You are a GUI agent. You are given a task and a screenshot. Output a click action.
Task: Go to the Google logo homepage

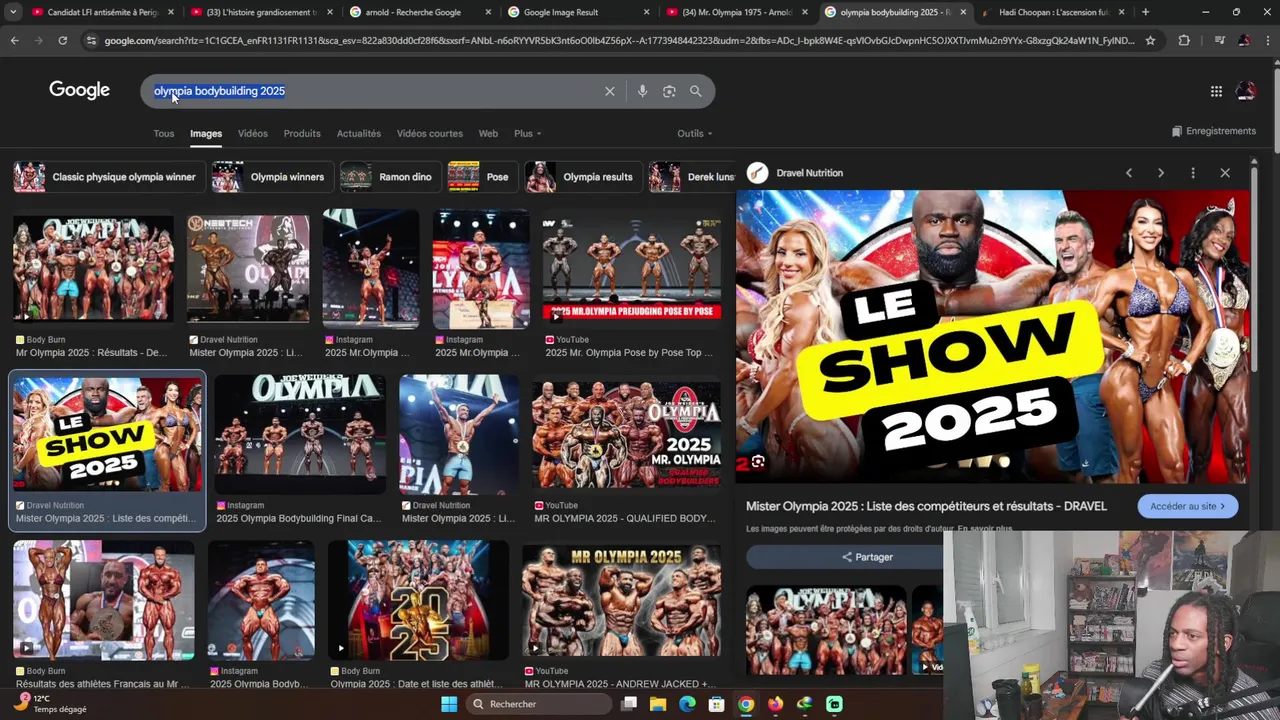(79, 90)
